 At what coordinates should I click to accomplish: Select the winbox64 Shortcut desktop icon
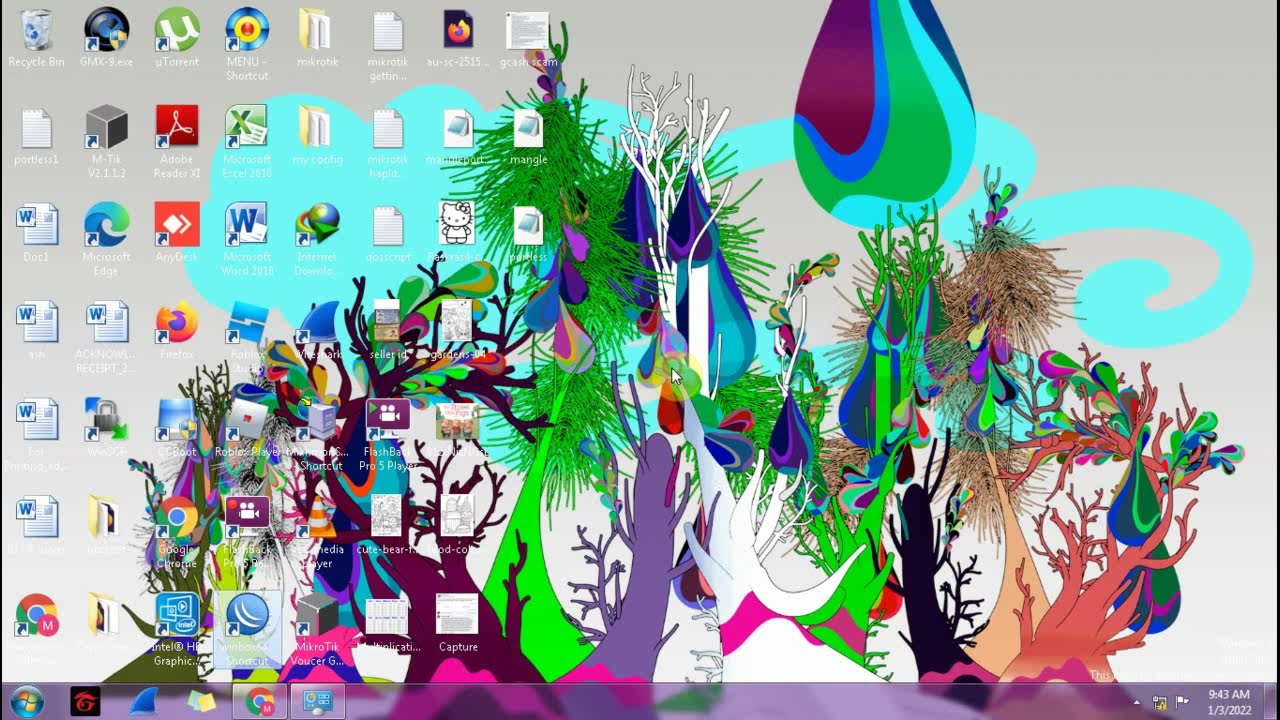(247, 630)
